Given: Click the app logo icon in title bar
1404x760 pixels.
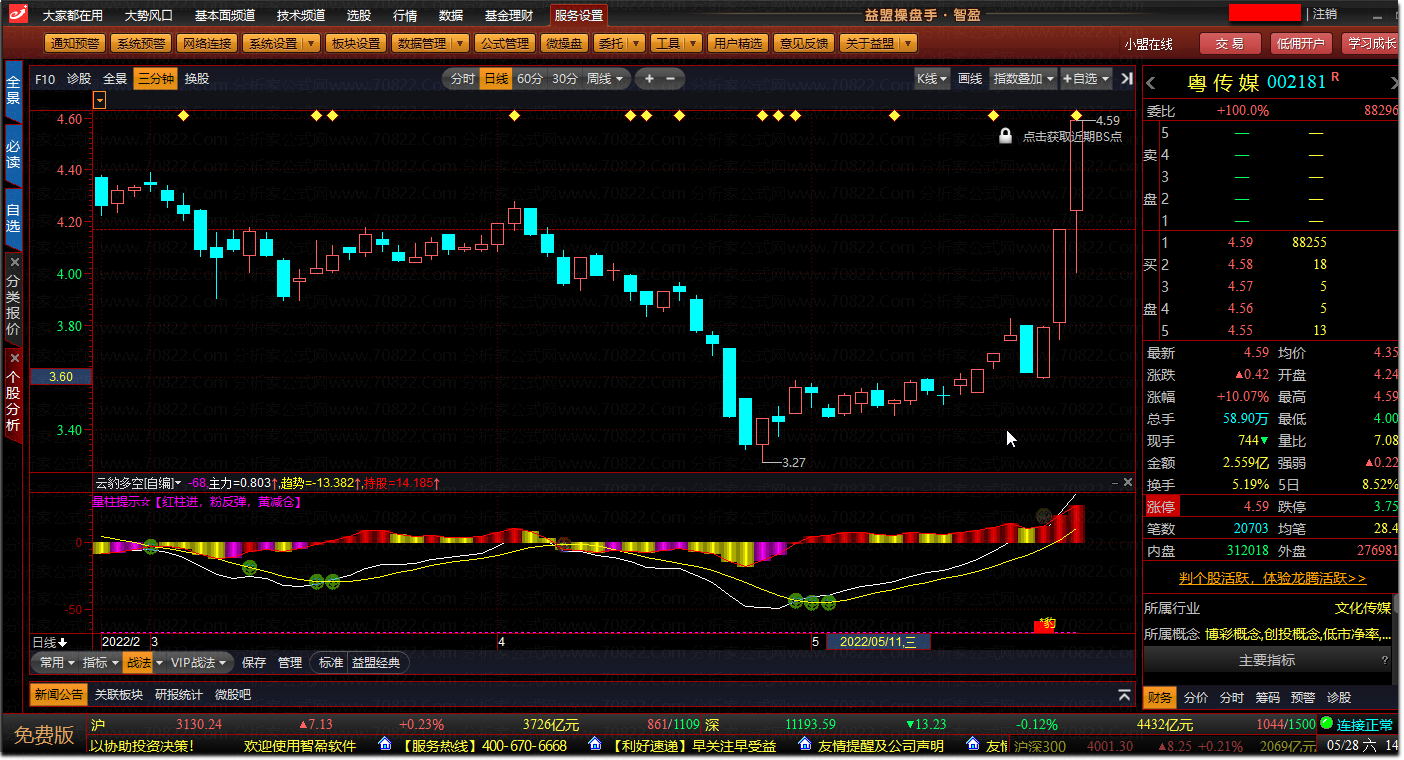Looking at the screenshot, I should 16,15.
